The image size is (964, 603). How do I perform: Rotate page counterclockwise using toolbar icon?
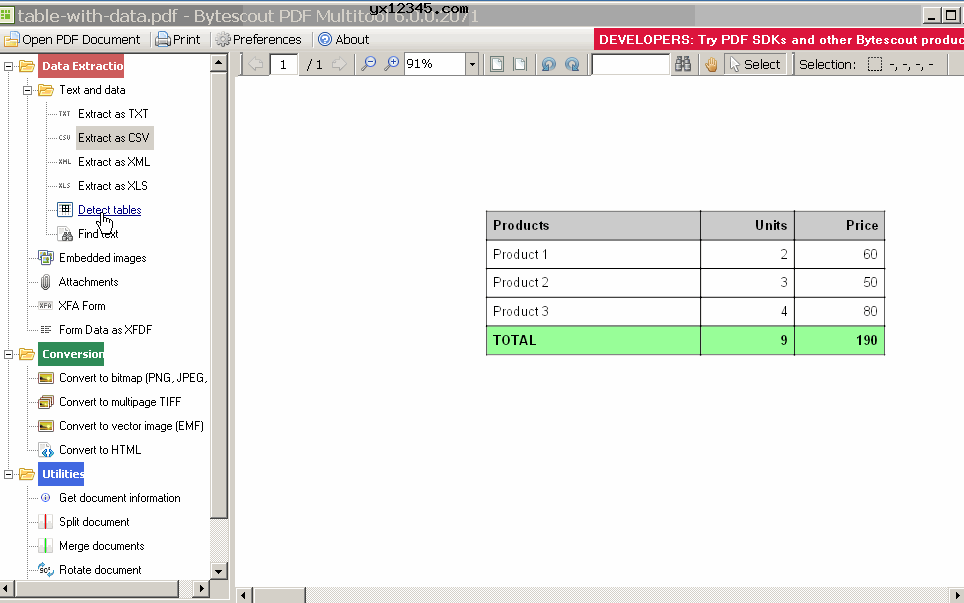tap(548, 64)
